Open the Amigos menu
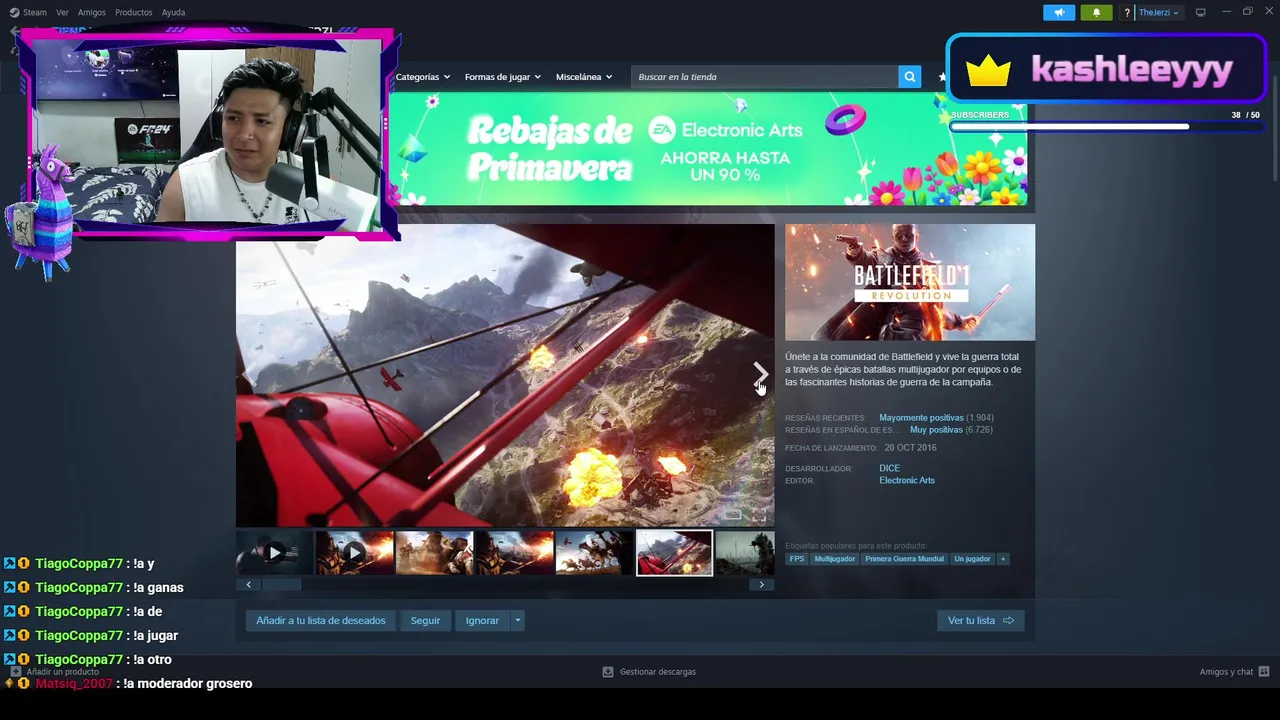This screenshot has width=1280, height=720. (91, 12)
